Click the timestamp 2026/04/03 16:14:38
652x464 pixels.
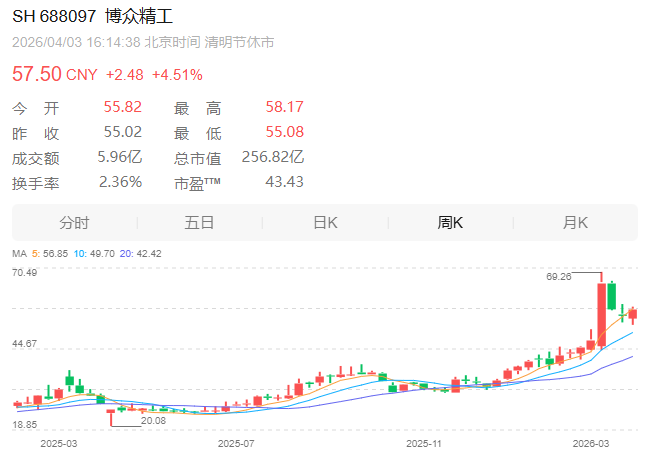click(x=76, y=42)
